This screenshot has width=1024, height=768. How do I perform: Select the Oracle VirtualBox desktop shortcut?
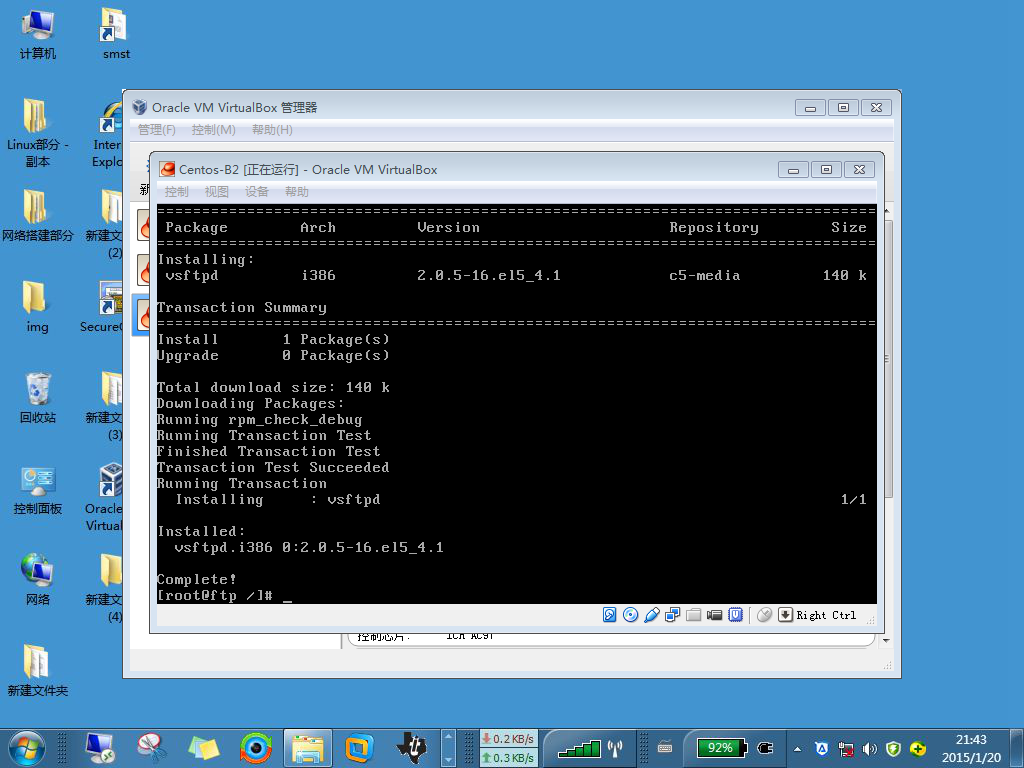104,497
